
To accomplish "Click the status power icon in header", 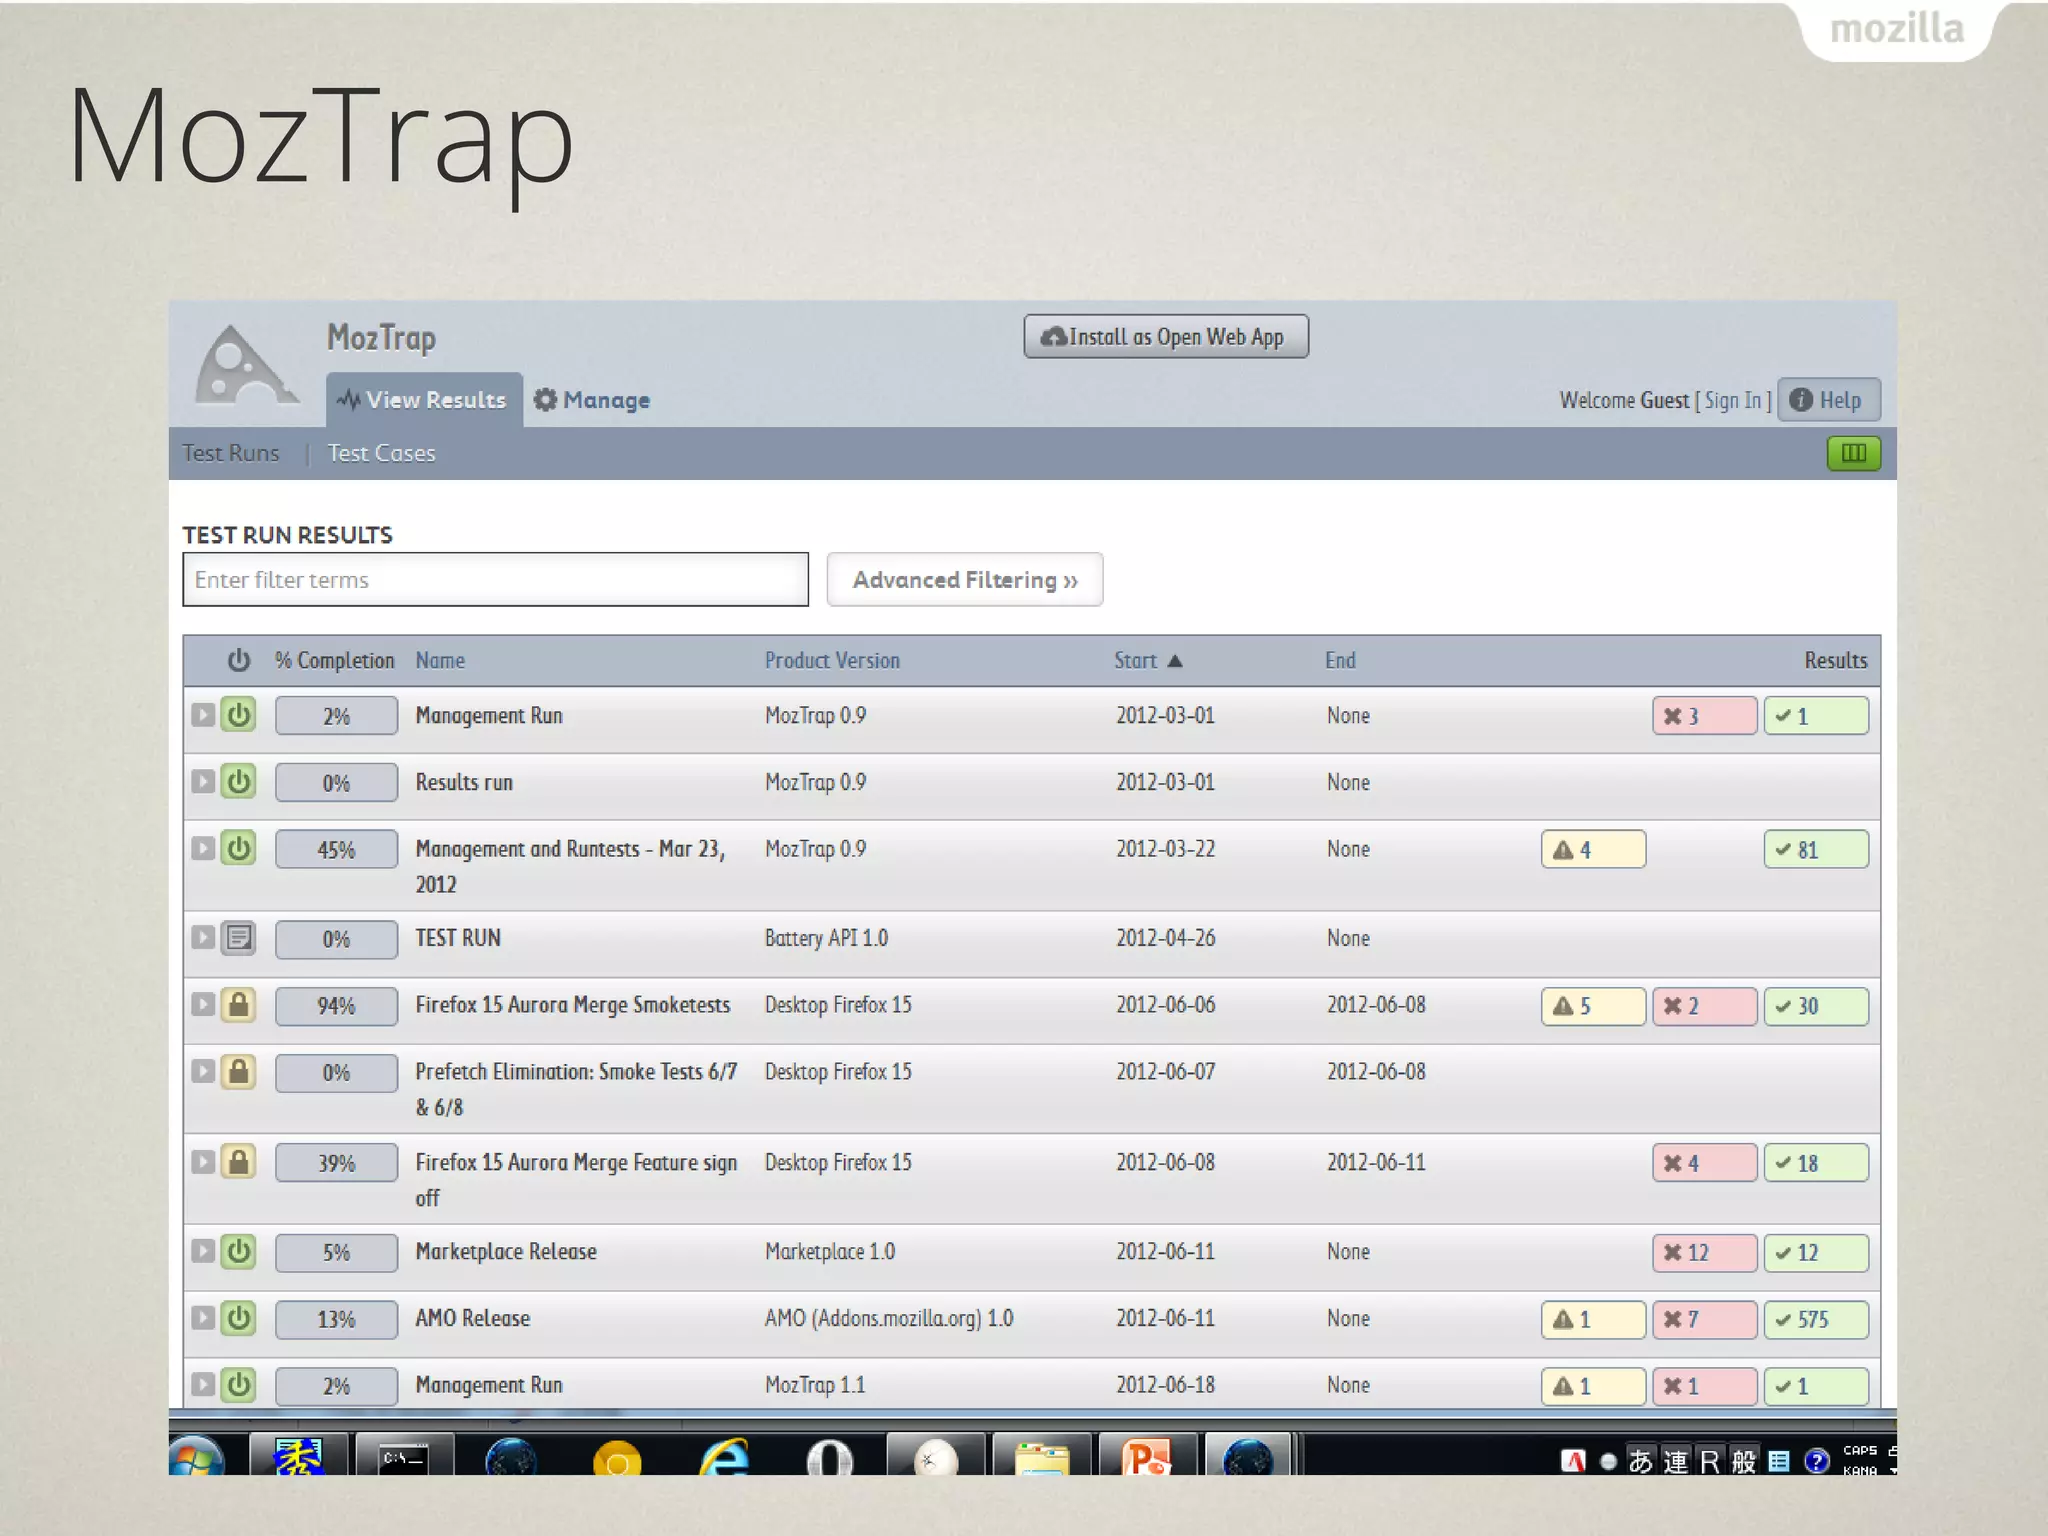I will pos(238,660).
